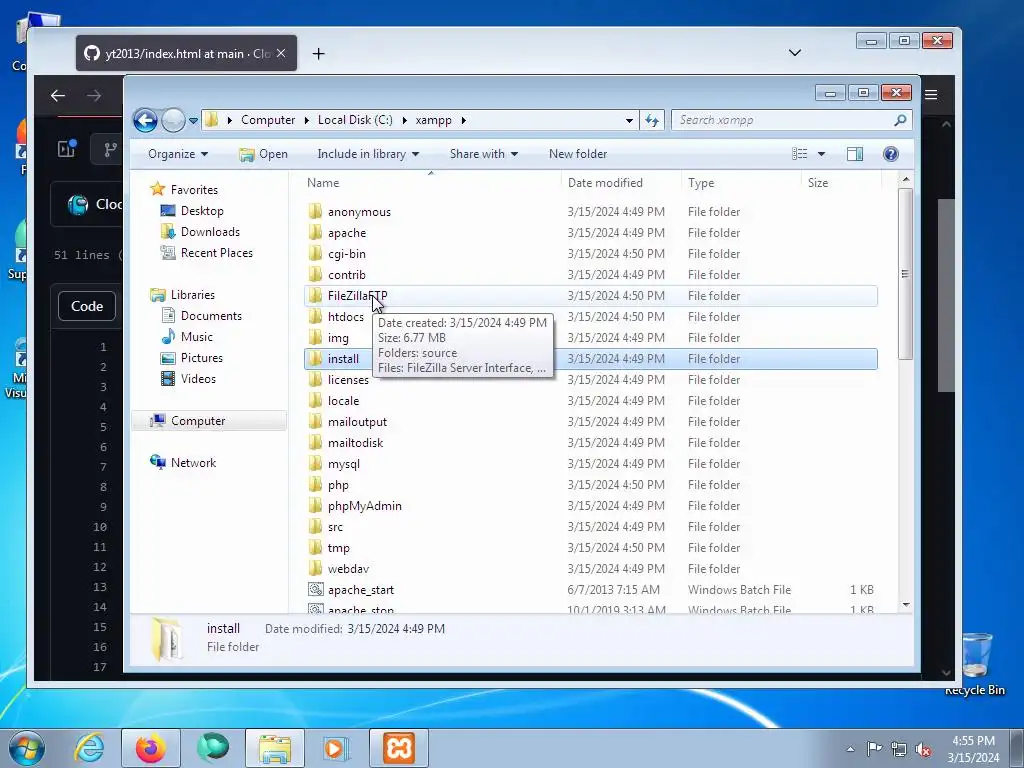Viewport: 1024px width, 768px height.
Task: Click Local Disk (C:) in breadcrumb
Action: [x=355, y=120]
